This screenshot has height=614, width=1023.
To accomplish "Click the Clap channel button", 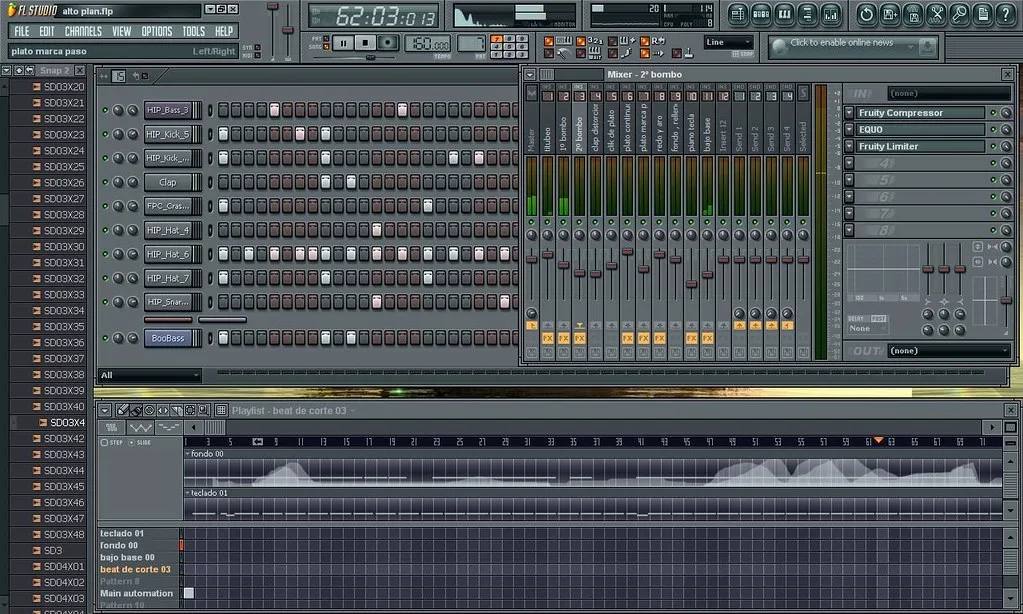I will tap(168, 182).
